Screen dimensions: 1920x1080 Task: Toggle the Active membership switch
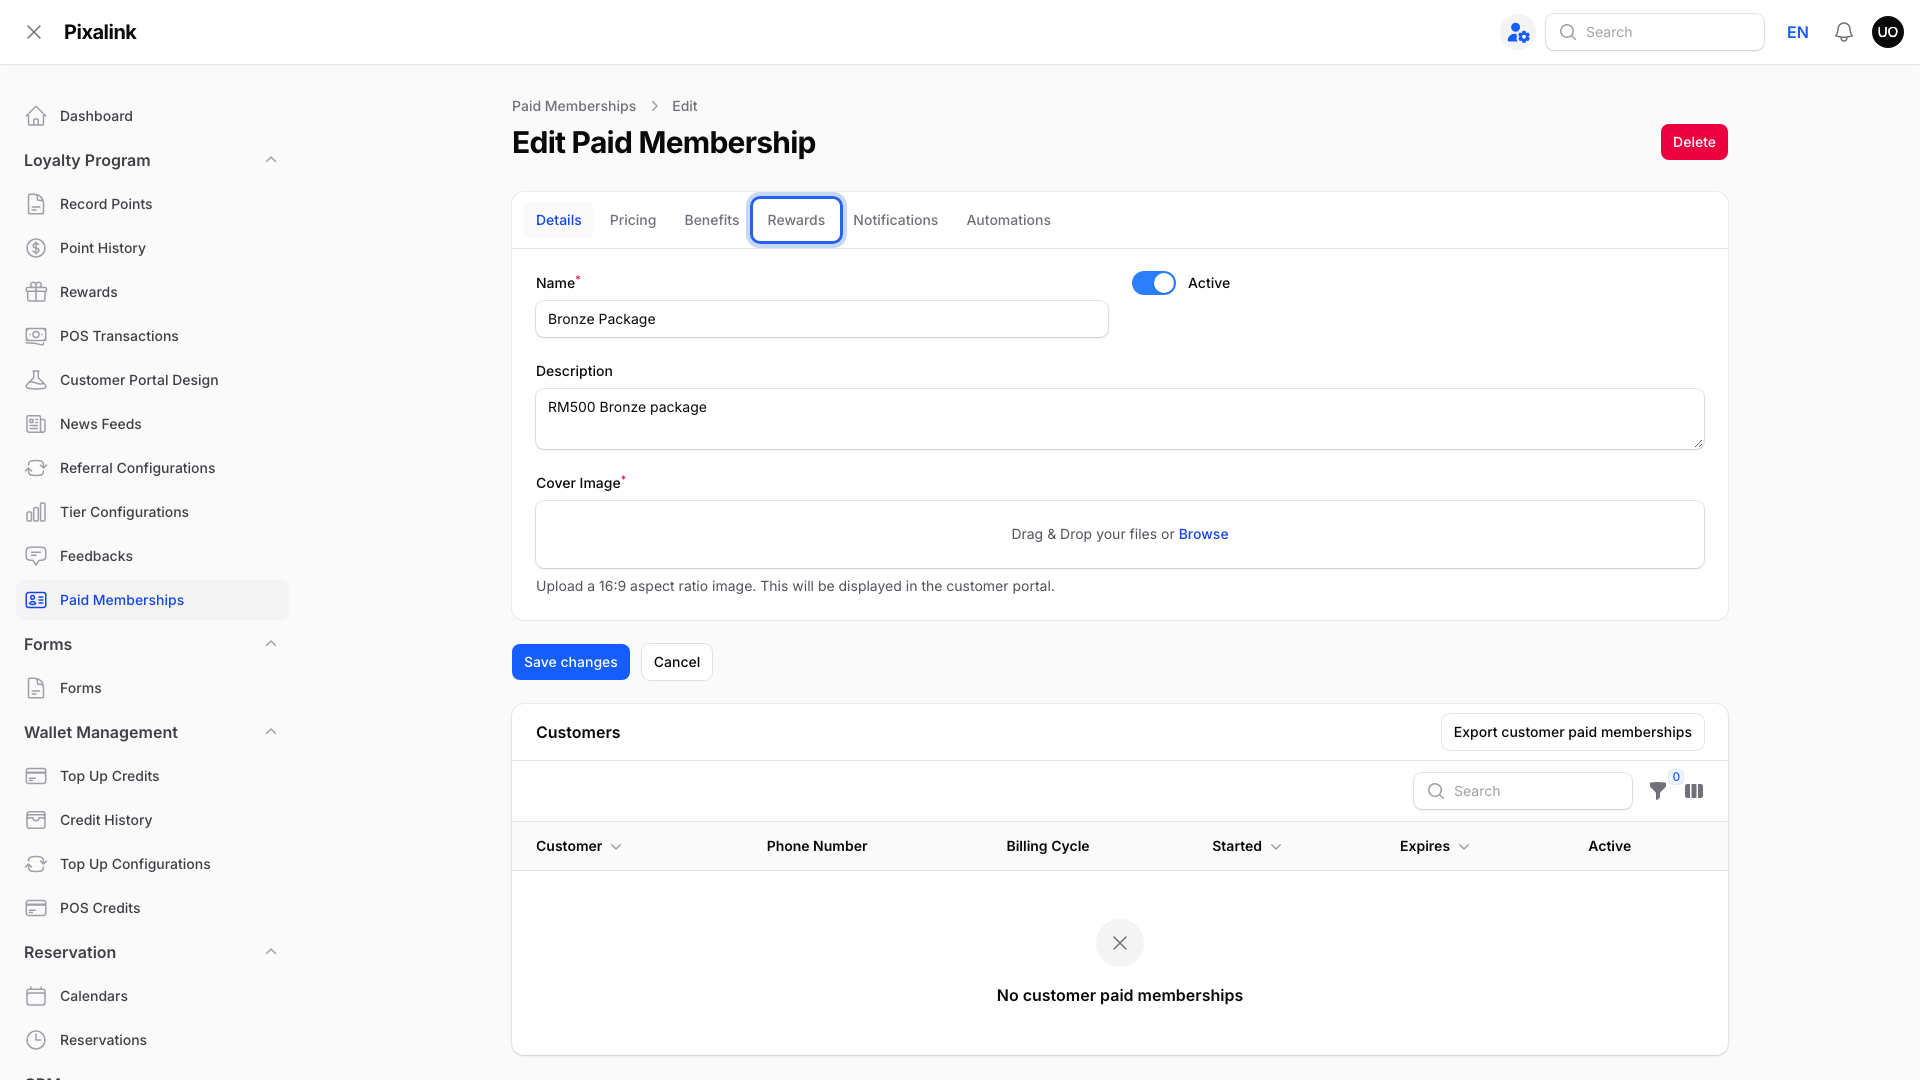(1154, 283)
